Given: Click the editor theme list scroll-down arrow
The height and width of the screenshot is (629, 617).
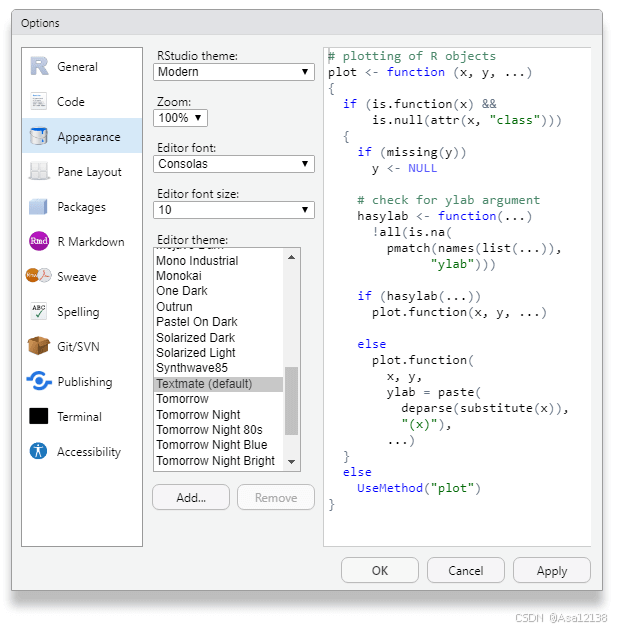Looking at the screenshot, I should (292, 462).
